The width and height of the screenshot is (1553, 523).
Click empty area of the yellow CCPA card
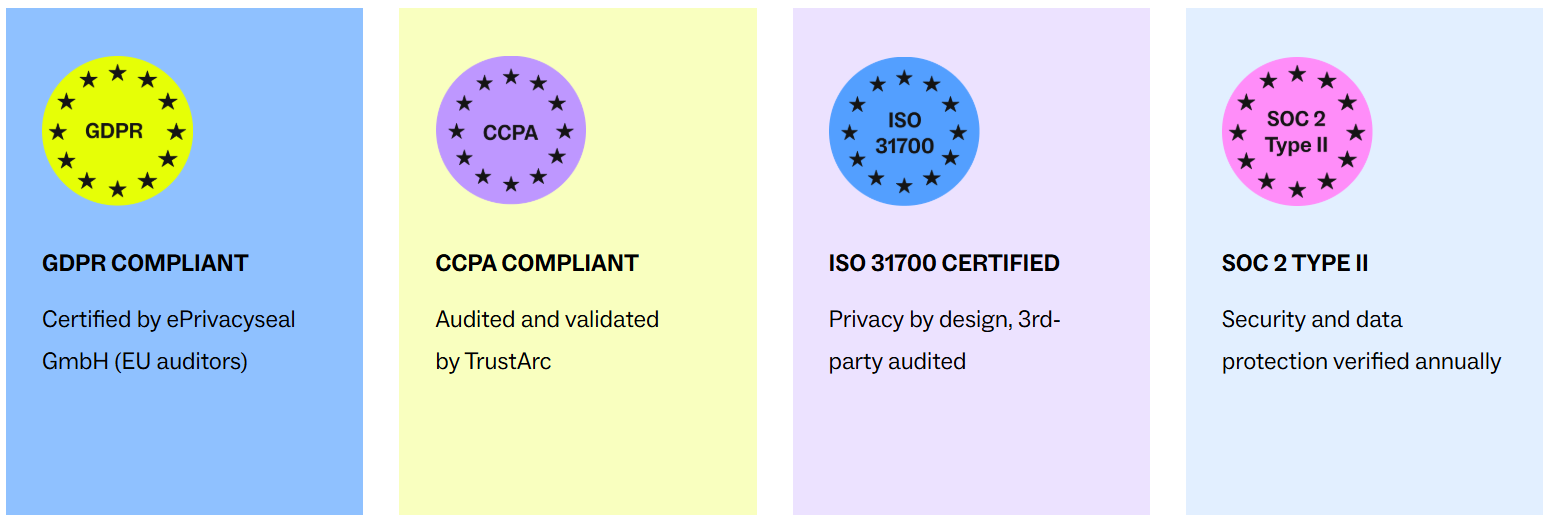(578, 450)
